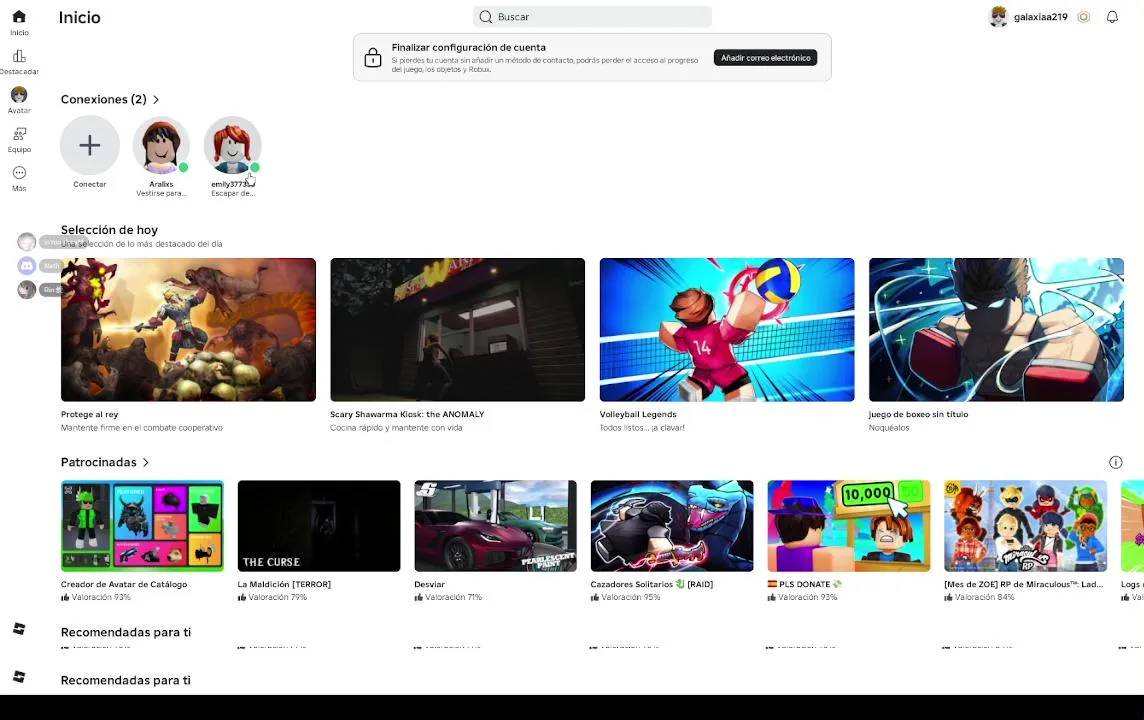Open Desviar car game thumbnail

point(495,526)
